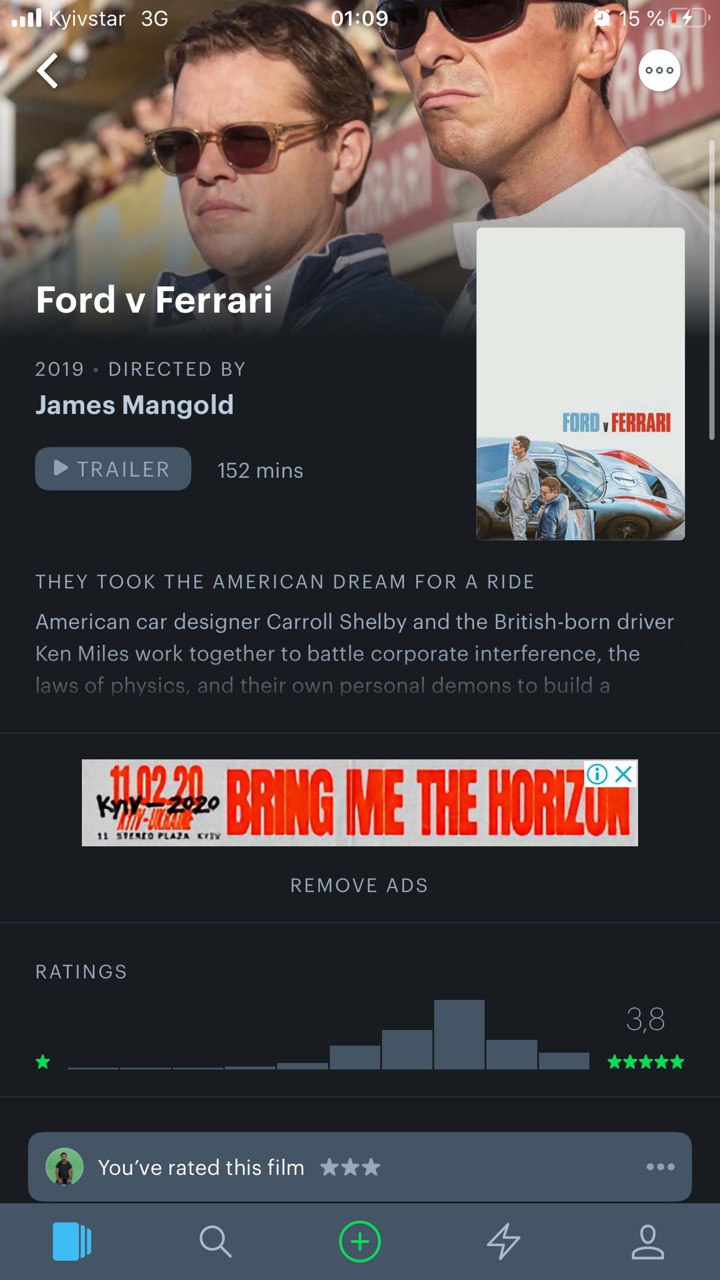Go back using the top-left arrow

[x=47, y=70]
